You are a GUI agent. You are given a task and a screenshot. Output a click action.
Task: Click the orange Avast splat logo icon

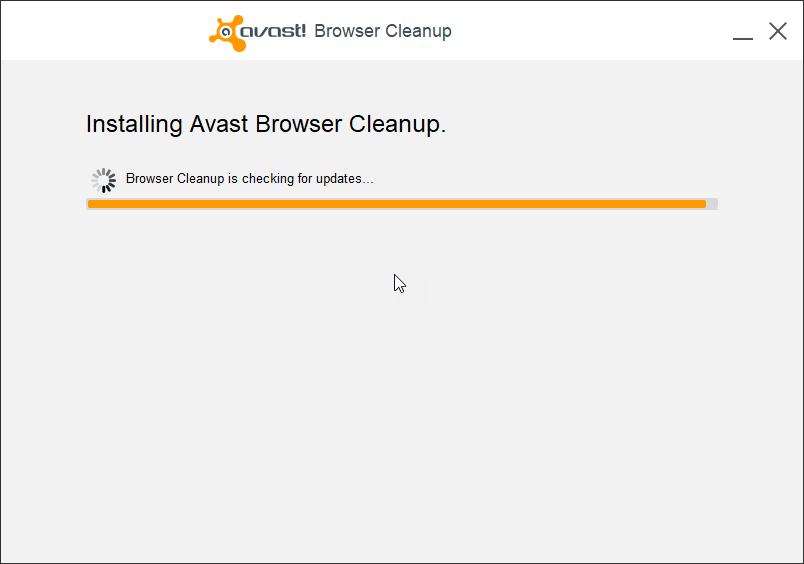[226, 31]
